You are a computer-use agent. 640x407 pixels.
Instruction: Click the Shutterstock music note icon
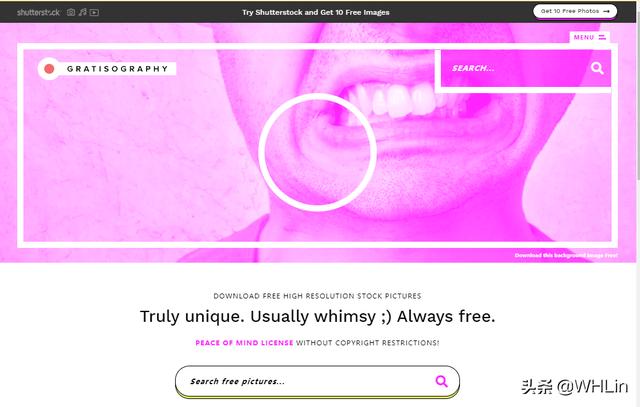(82, 12)
